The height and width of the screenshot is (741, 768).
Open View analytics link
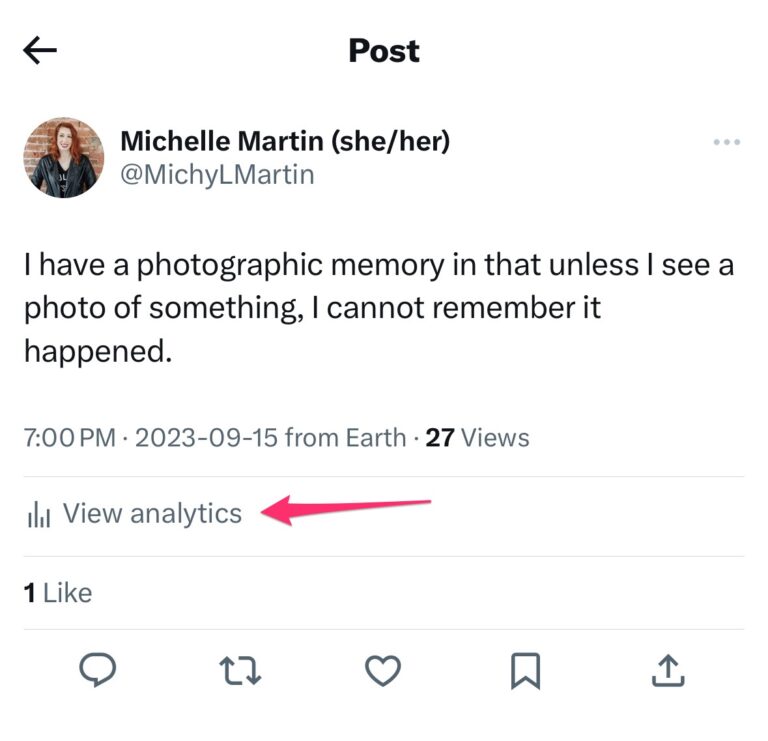tap(152, 514)
